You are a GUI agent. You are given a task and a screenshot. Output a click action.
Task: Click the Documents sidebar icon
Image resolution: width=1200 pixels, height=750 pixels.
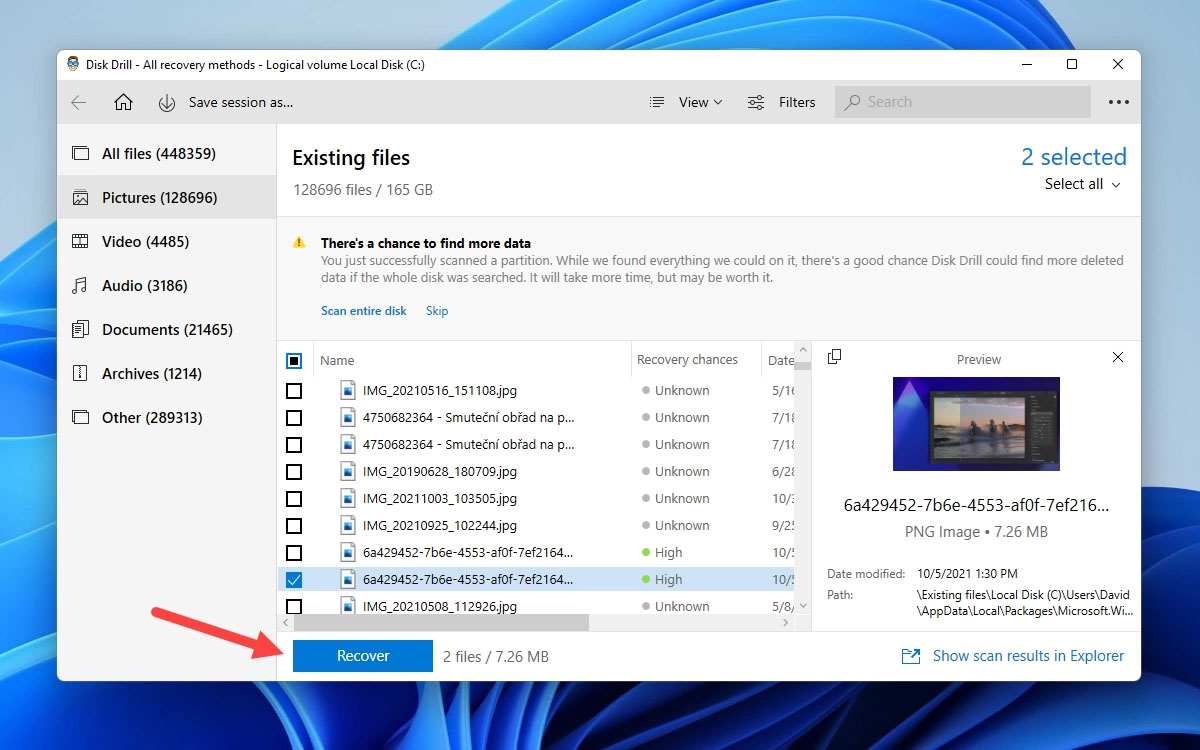[80, 330]
